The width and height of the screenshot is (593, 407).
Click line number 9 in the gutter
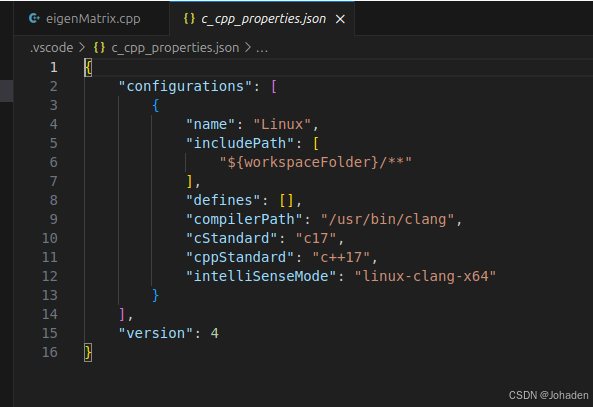[54, 219]
